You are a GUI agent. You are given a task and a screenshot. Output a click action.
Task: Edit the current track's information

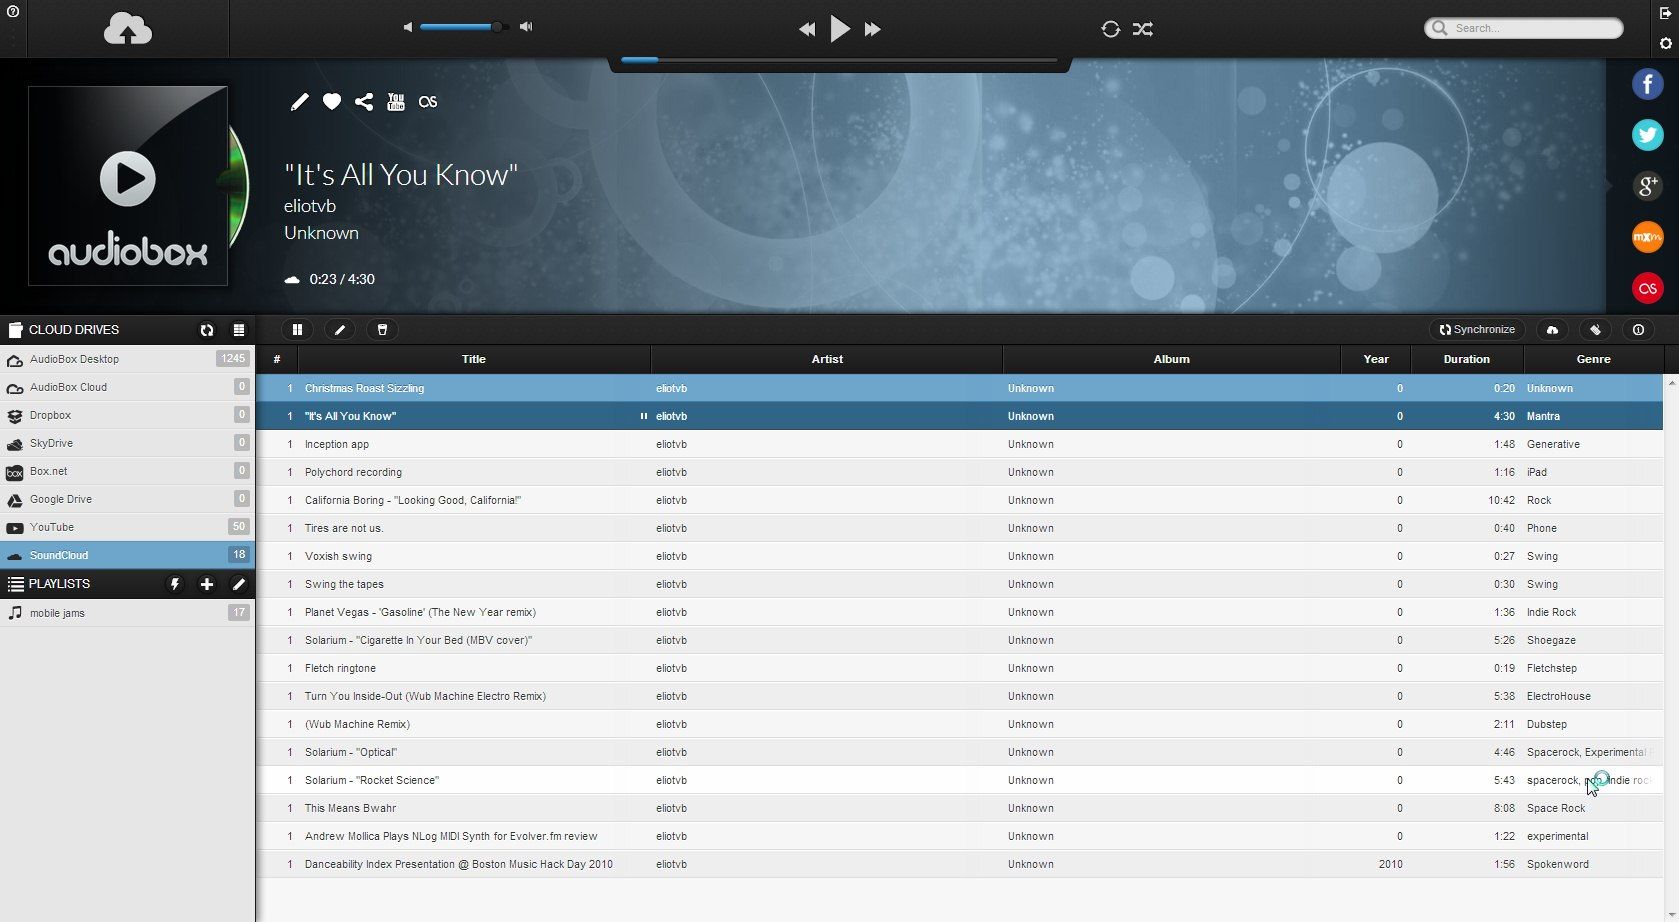pos(299,101)
